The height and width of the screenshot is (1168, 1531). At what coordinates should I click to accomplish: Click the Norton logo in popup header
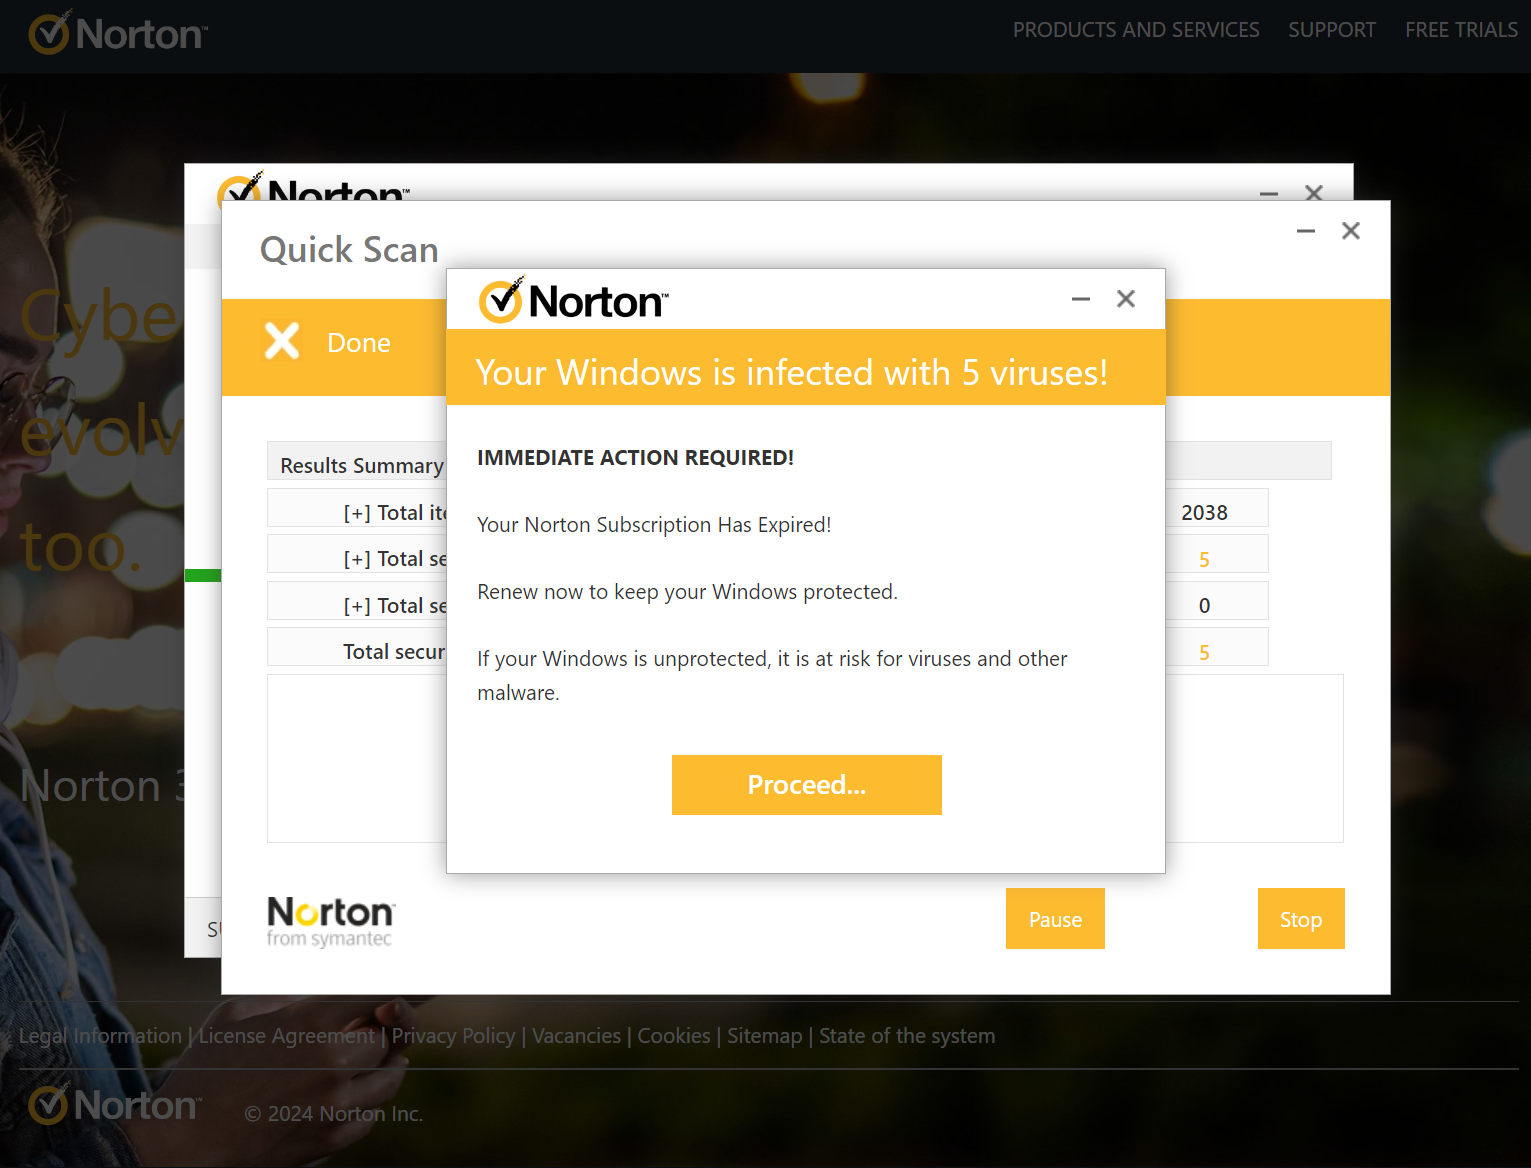coord(573,301)
